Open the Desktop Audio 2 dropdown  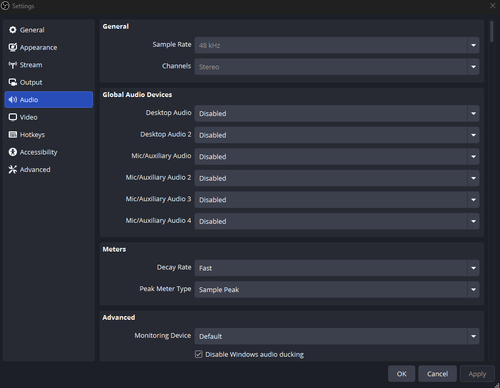337,135
